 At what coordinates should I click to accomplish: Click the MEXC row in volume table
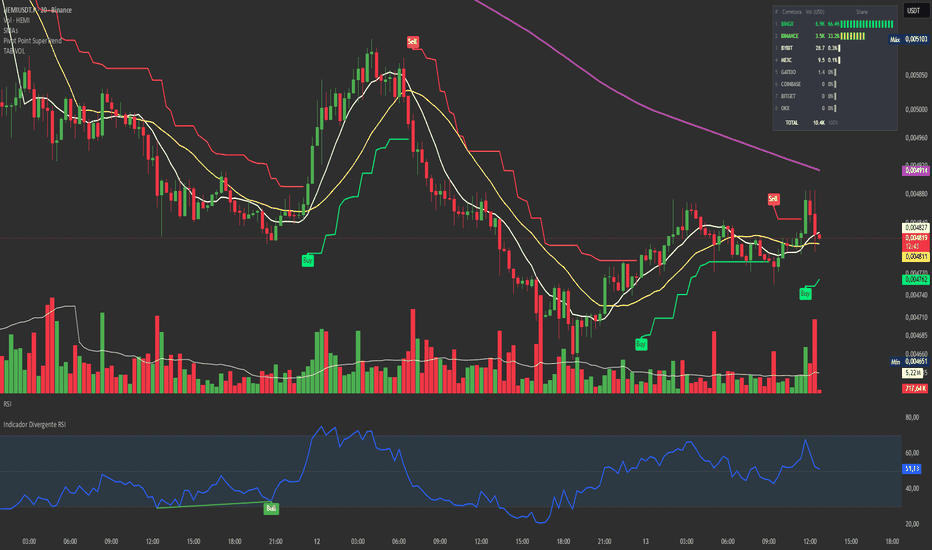pyautogui.click(x=835, y=60)
